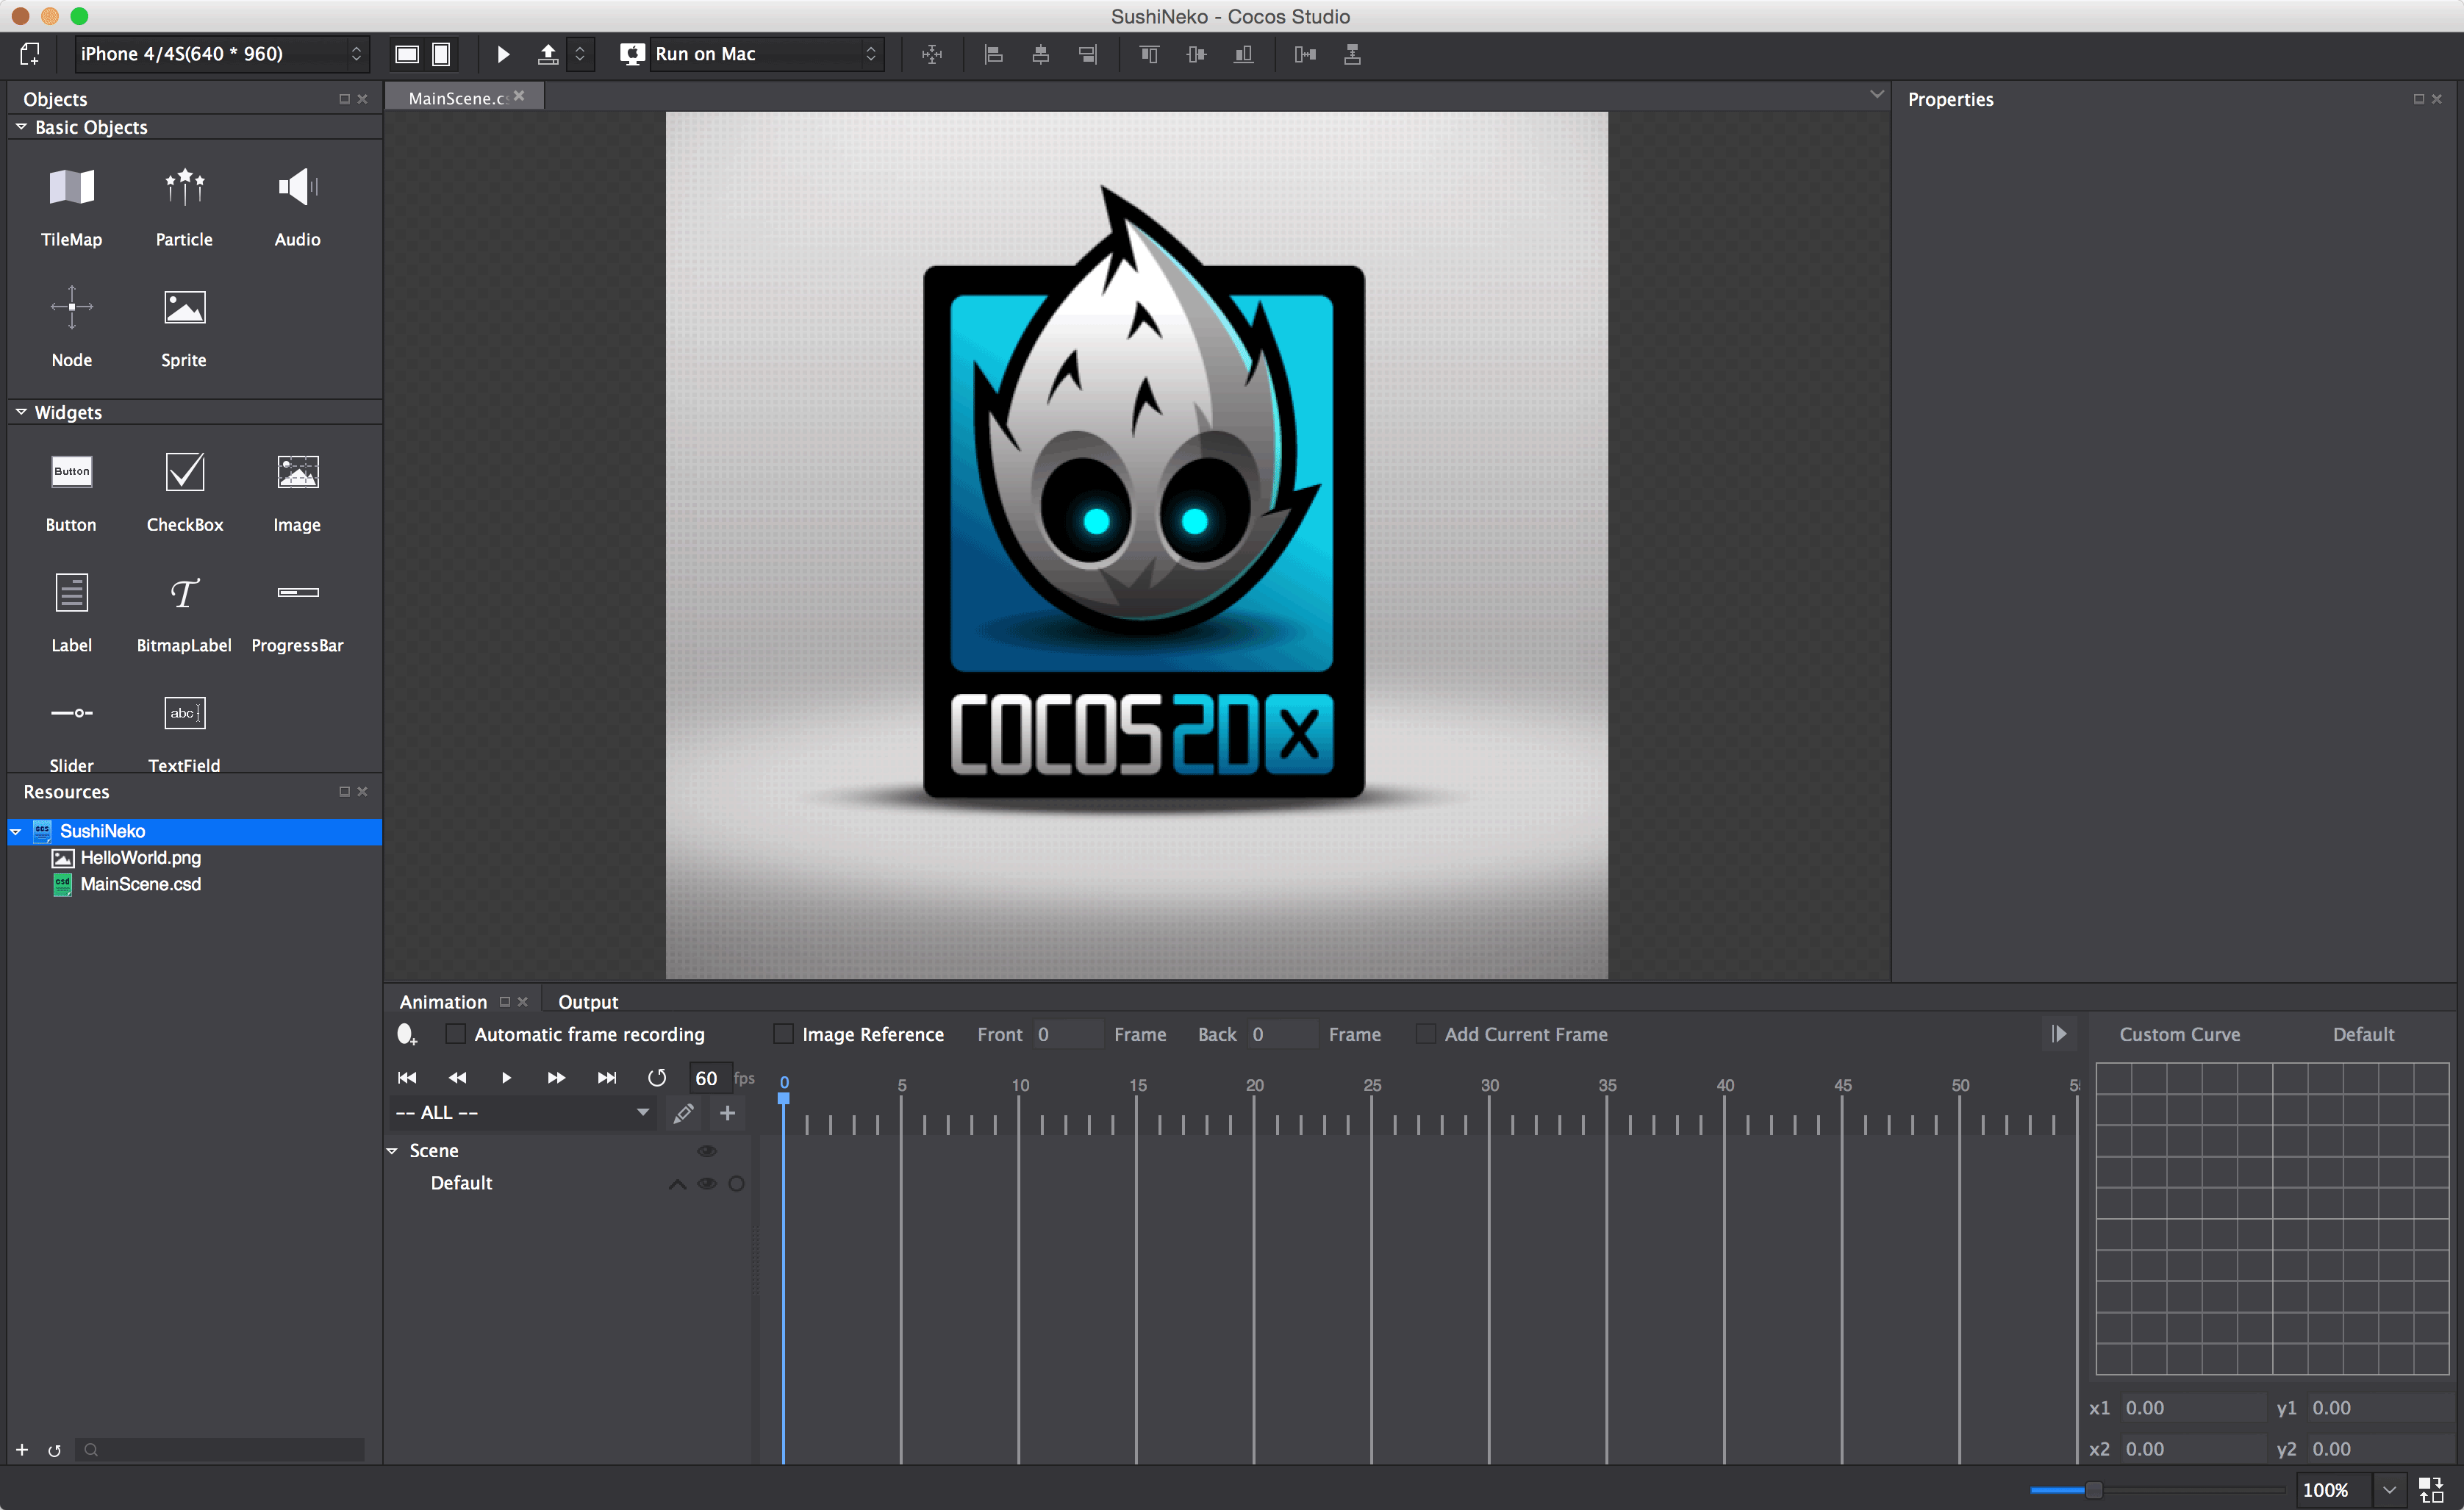This screenshot has width=2464, height=1510.
Task: Select the TileMap object icon
Action: click(71, 188)
